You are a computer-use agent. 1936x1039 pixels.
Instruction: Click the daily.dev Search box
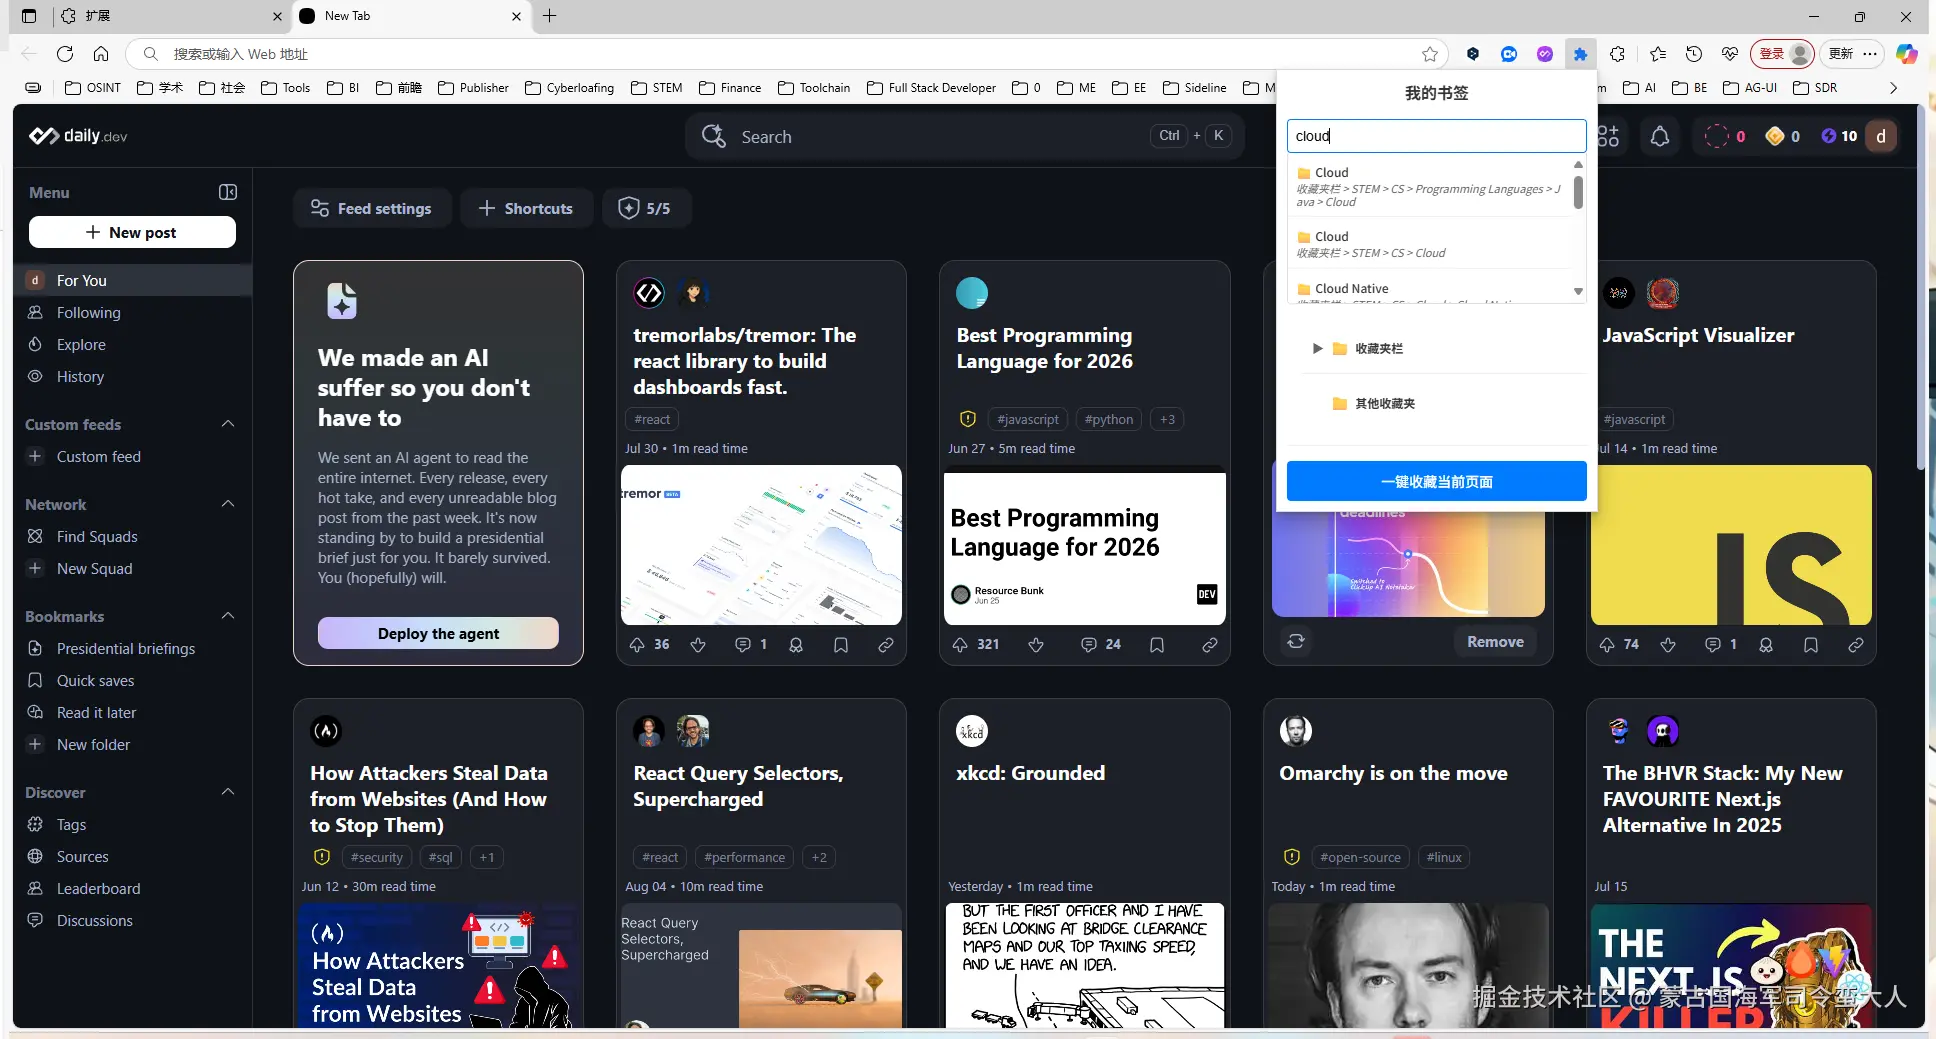pos(964,136)
